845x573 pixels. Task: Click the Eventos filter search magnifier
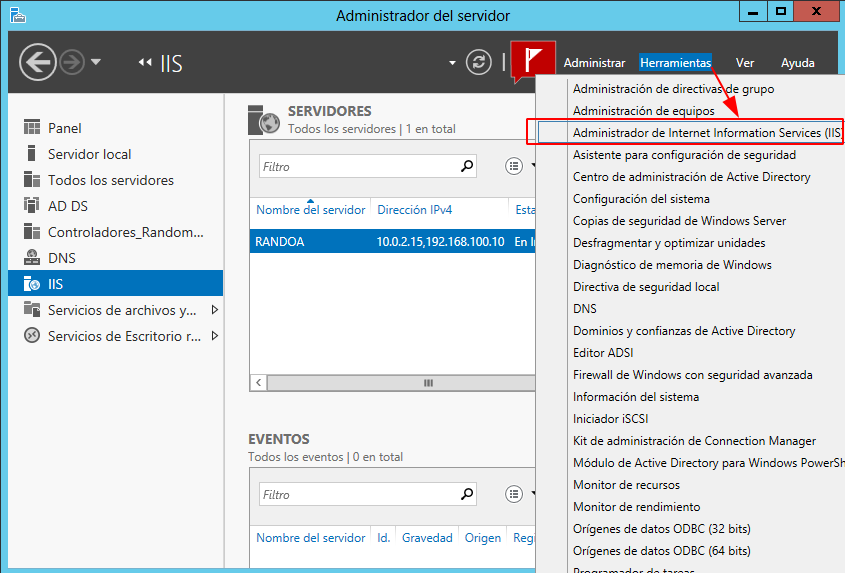pos(467,494)
